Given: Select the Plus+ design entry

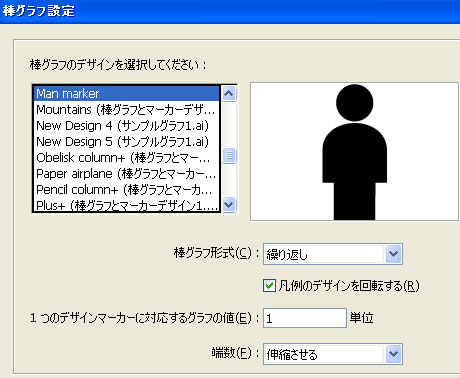Looking at the screenshot, I should (x=127, y=205).
